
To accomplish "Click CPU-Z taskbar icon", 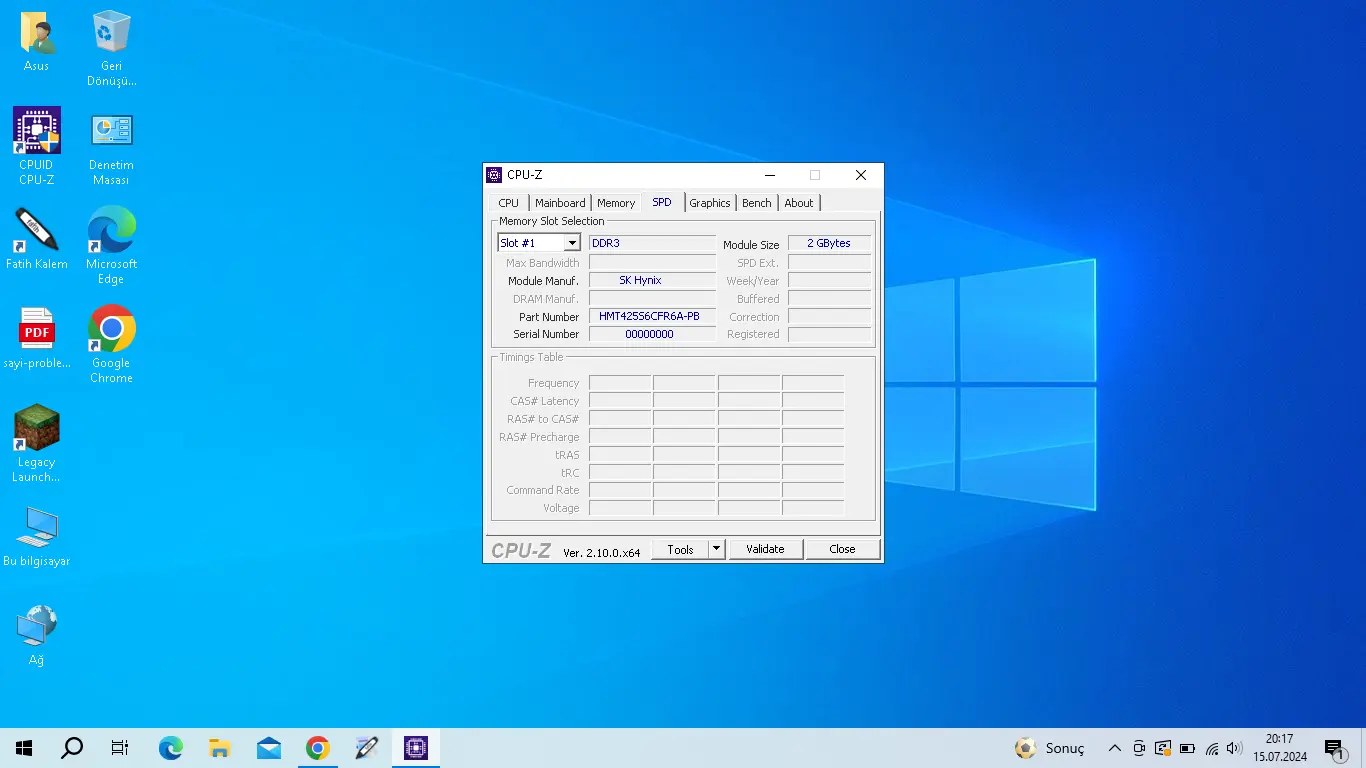I will click(x=416, y=748).
